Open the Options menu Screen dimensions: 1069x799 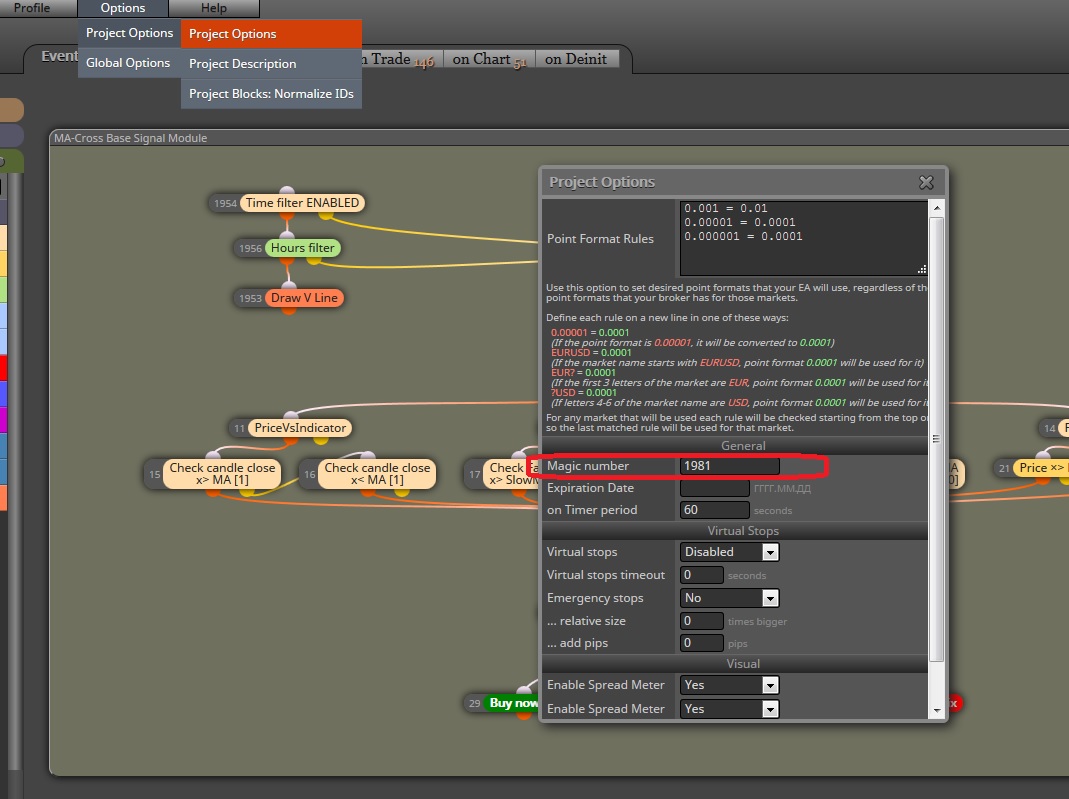pos(123,8)
